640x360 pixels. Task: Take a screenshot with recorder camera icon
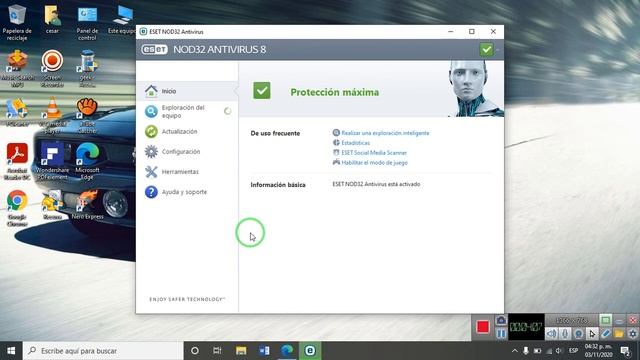[501, 320]
